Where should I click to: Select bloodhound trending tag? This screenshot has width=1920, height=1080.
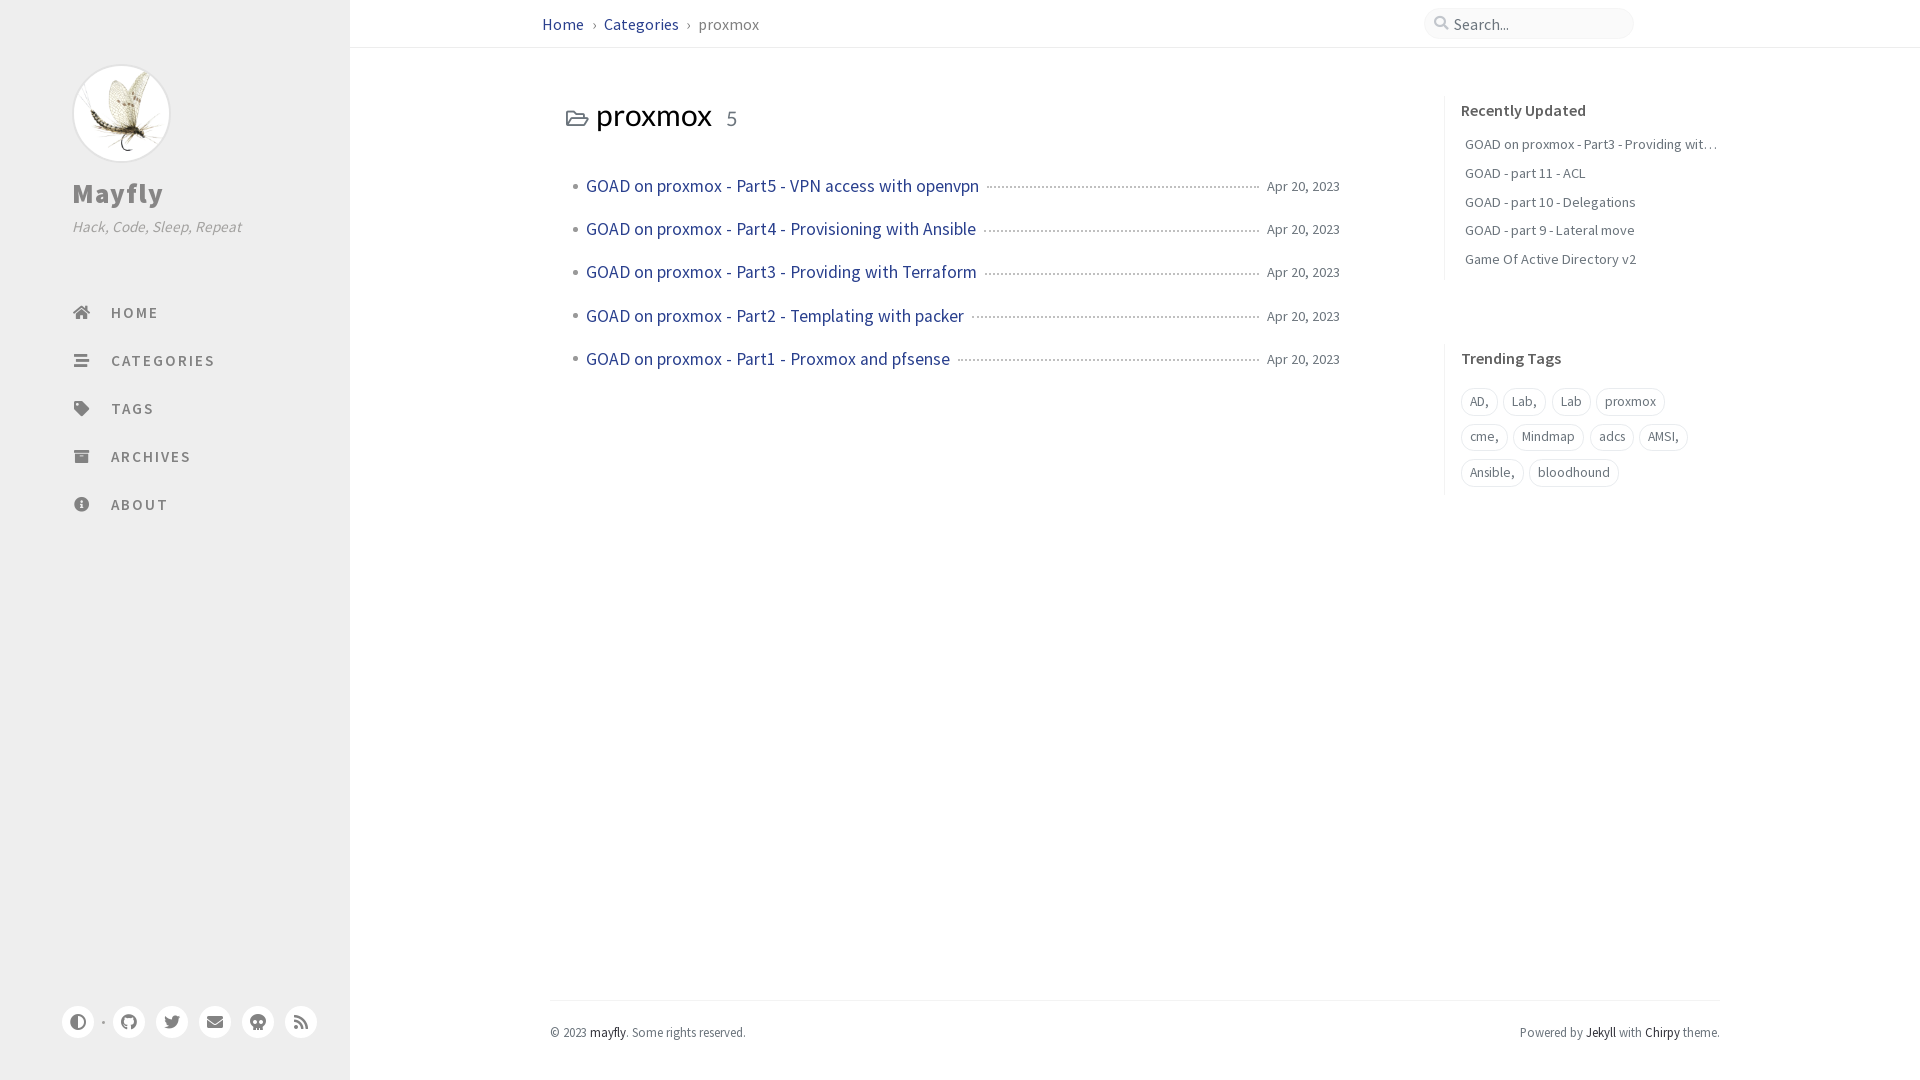pyautogui.click(x=1573, y=472)
